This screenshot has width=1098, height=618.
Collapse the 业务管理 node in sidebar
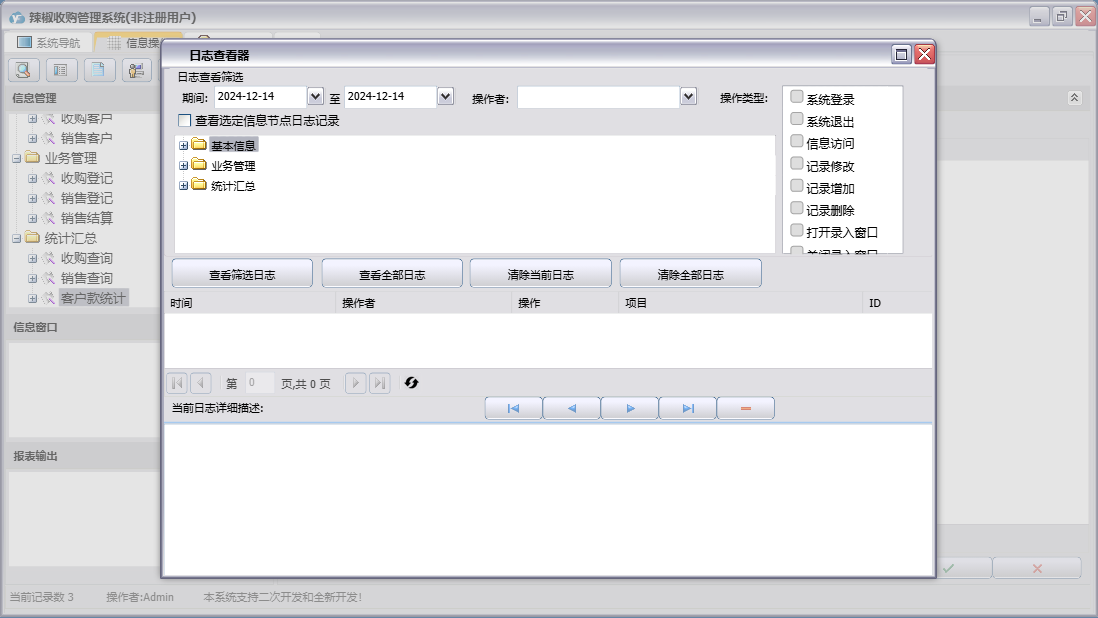coord(16,159)
